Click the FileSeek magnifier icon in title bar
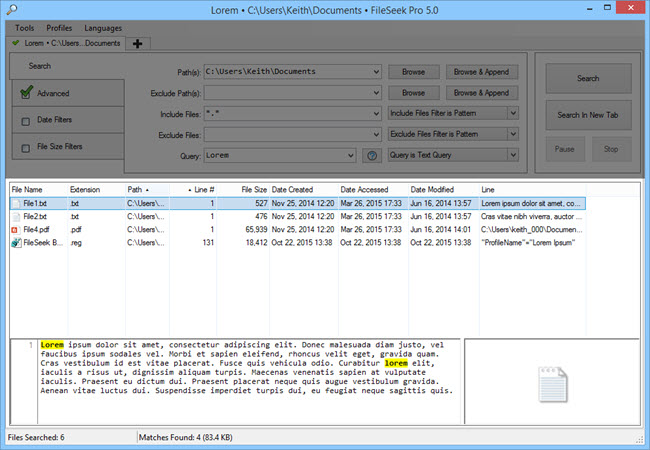 12,9
